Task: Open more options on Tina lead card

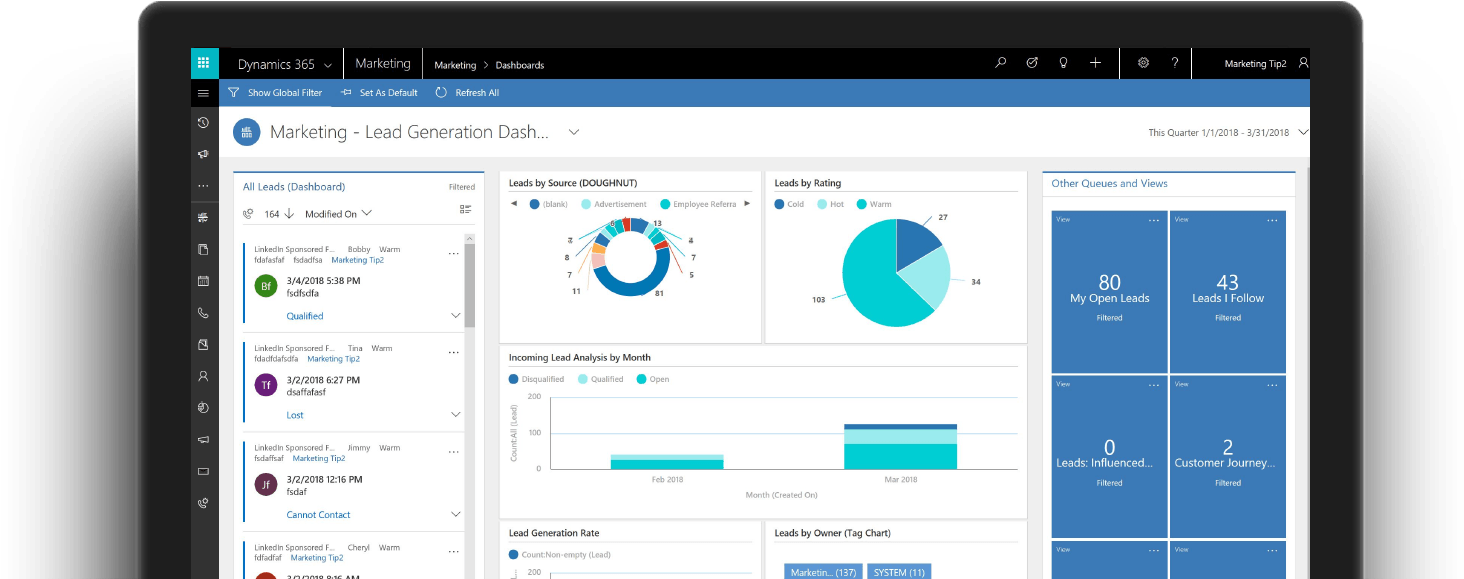Action: (x=454, y=352)
